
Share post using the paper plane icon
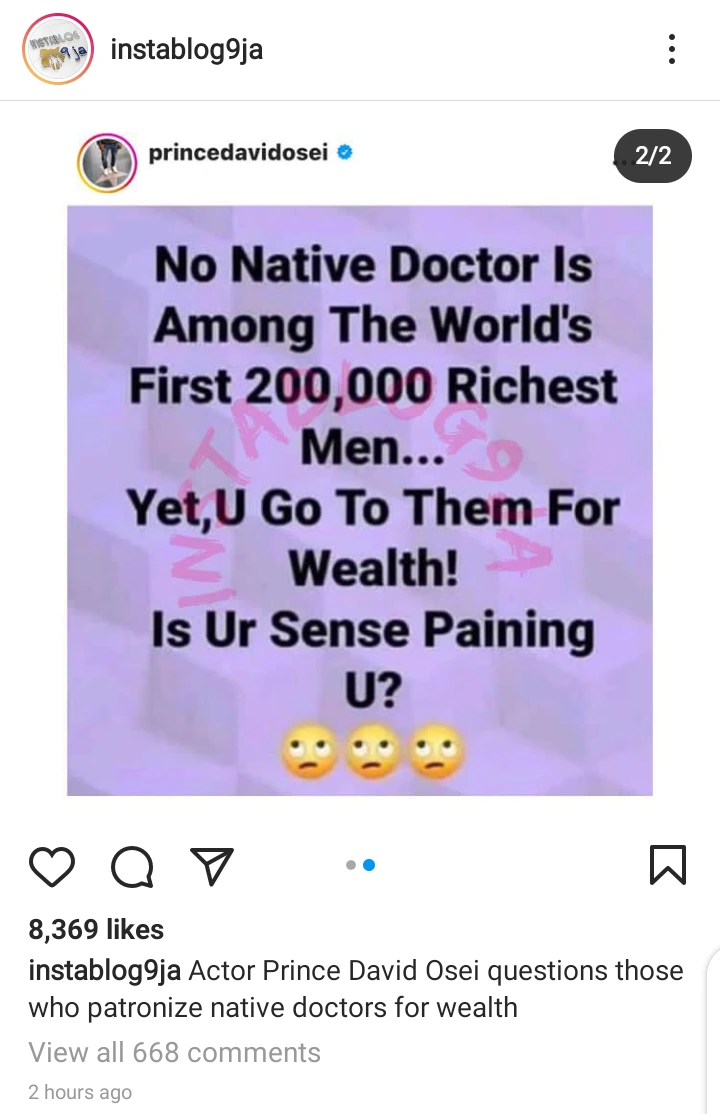[212, 866]
